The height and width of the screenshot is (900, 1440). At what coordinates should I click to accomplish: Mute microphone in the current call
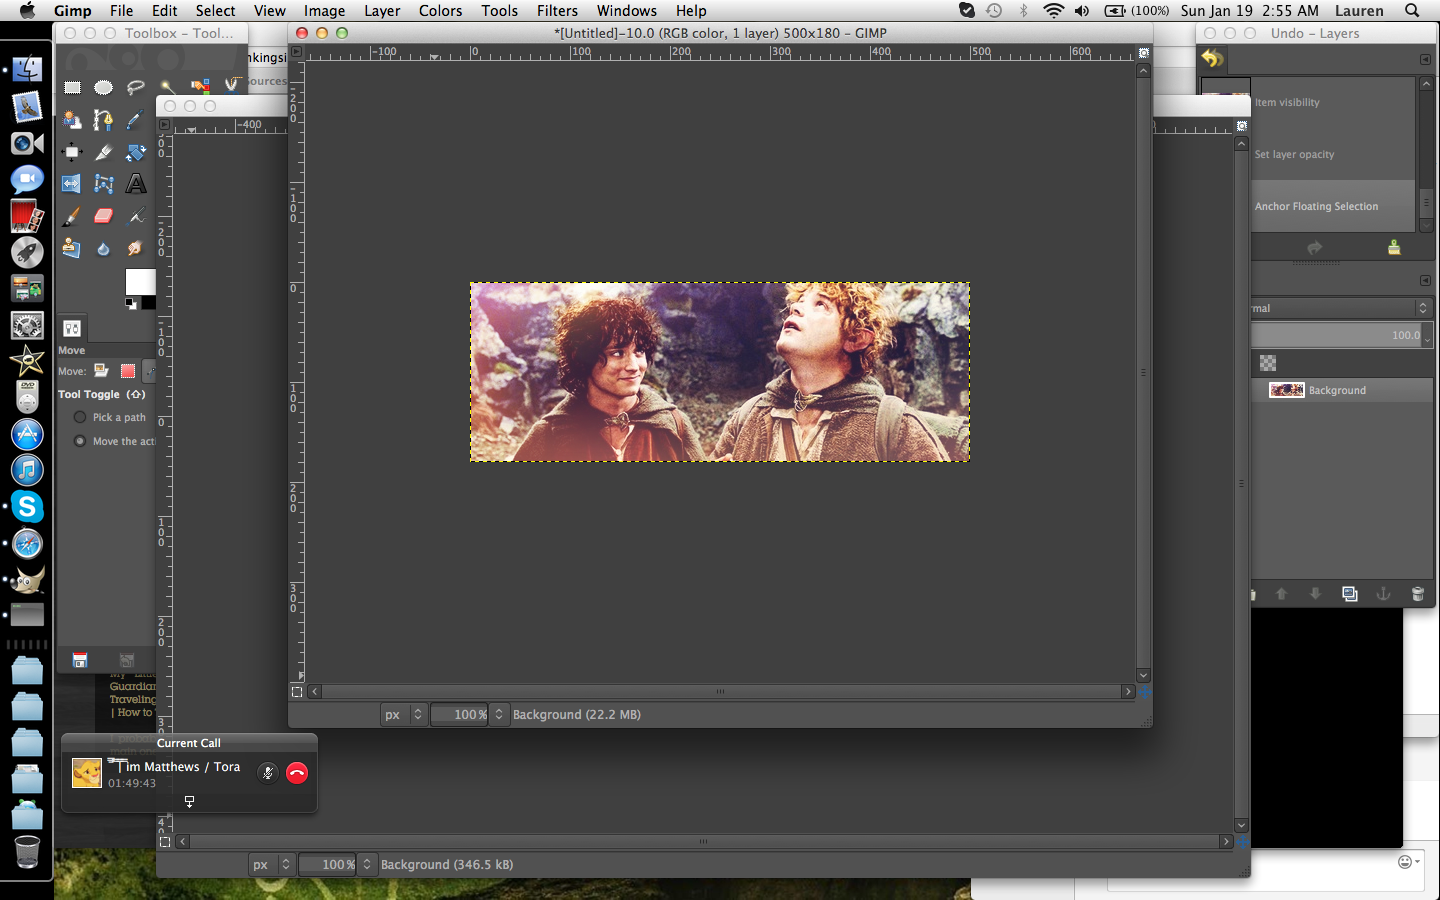pyautogui.click(x=267, y=773)
